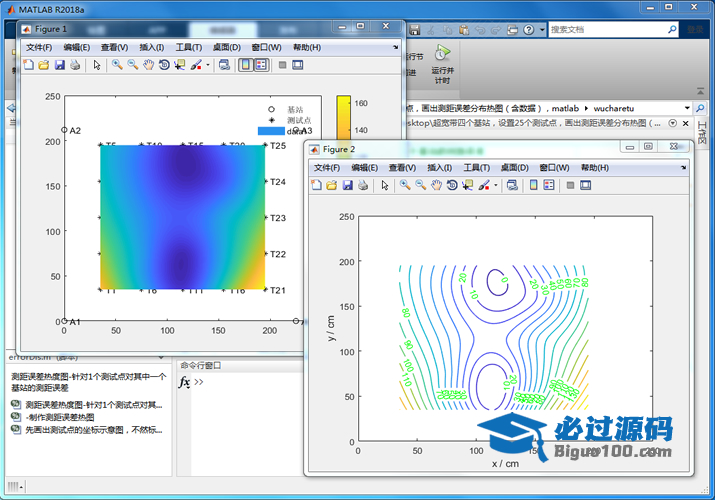Toggle Insert Colorbar button in Figure 1
Screen dimensions: 715x500
click(246, 65)
